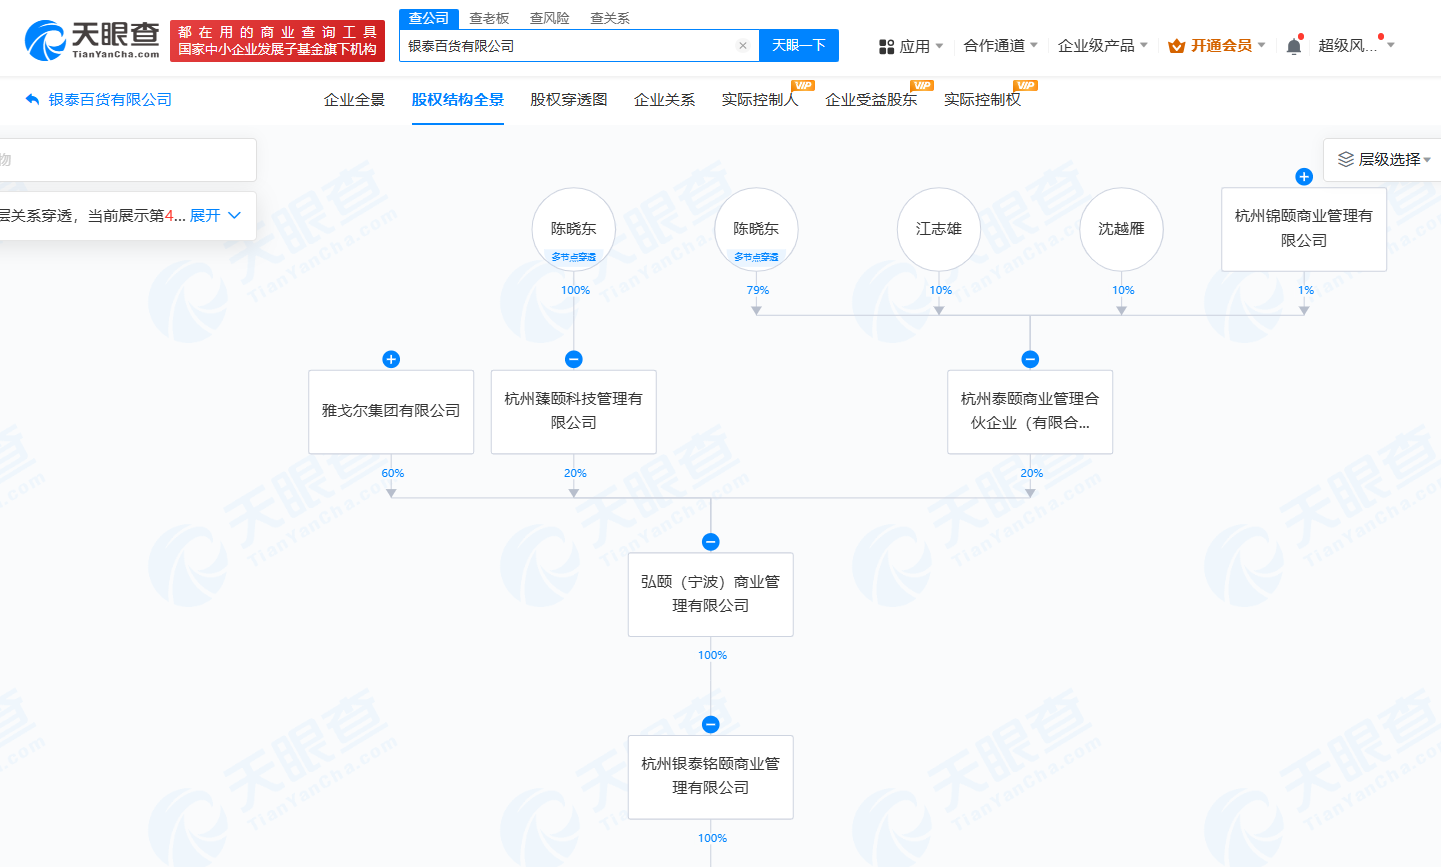
Task: Open the 层级选择 dropdown
Action: [x=1384, y=159]
